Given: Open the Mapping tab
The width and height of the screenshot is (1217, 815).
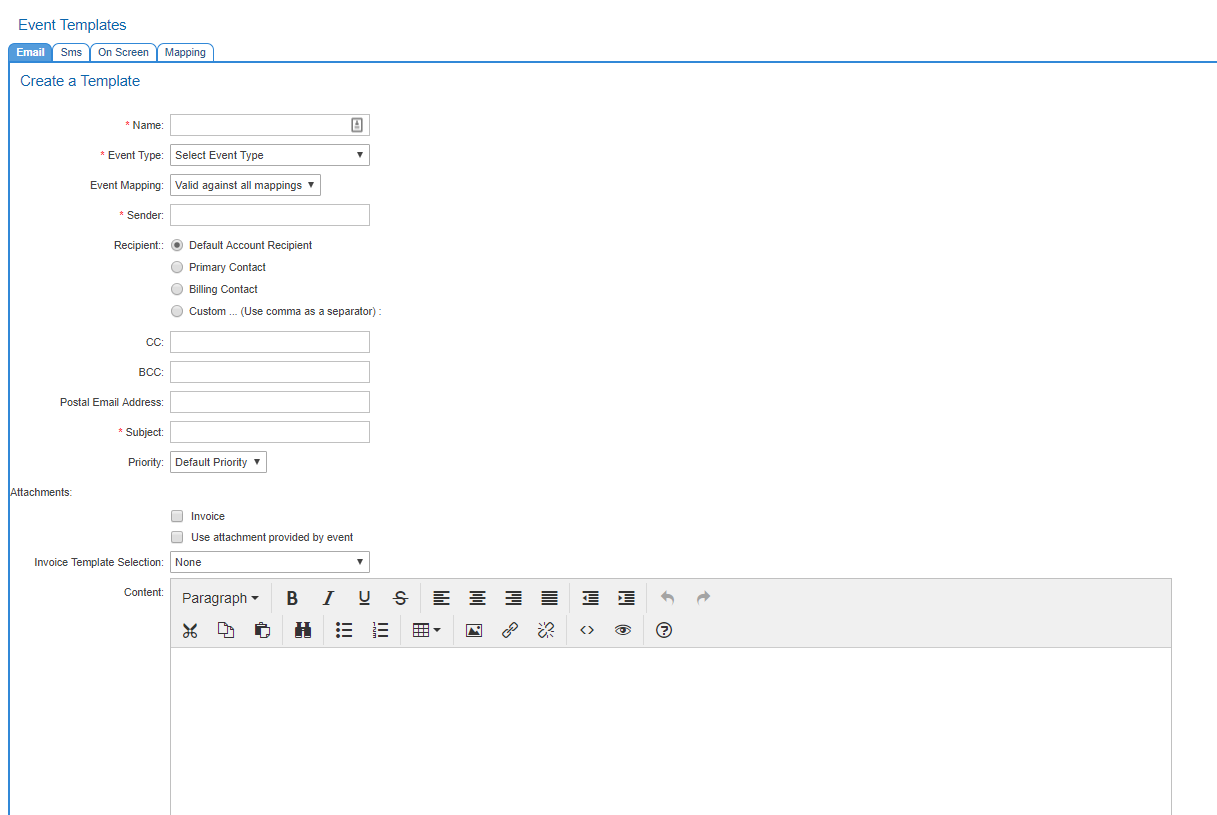Looking at the screenshot, I should coord(185,52).
